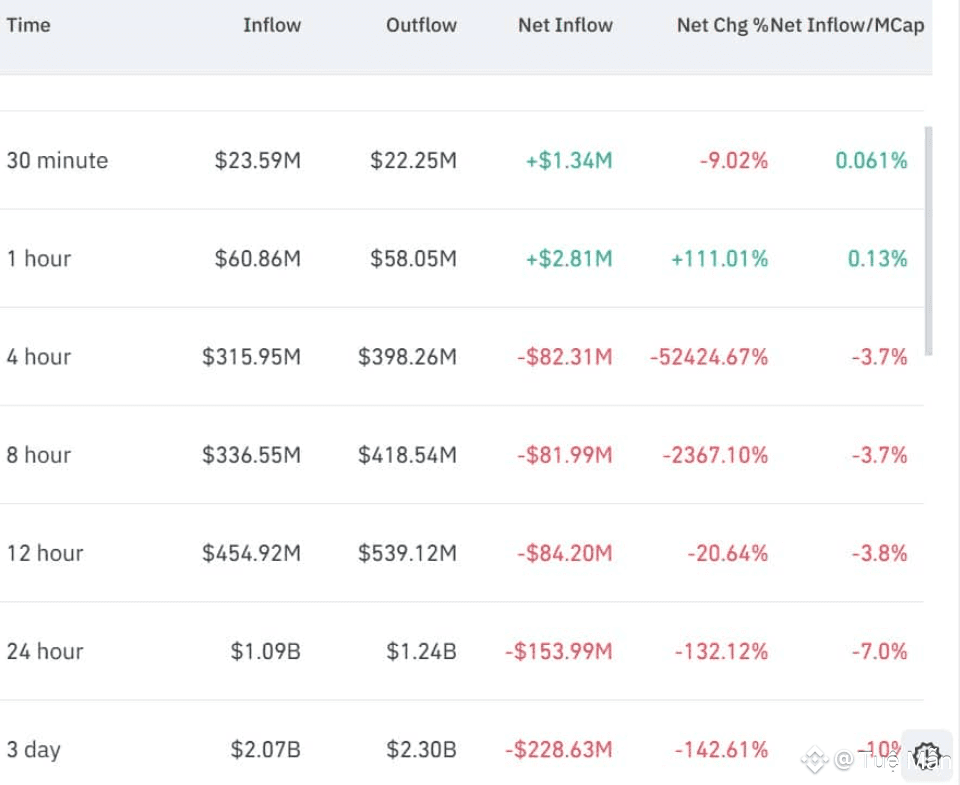This screenshot has width=960, height=785.
Task: Pick the 8 hour time row
Action: [39, 455]
